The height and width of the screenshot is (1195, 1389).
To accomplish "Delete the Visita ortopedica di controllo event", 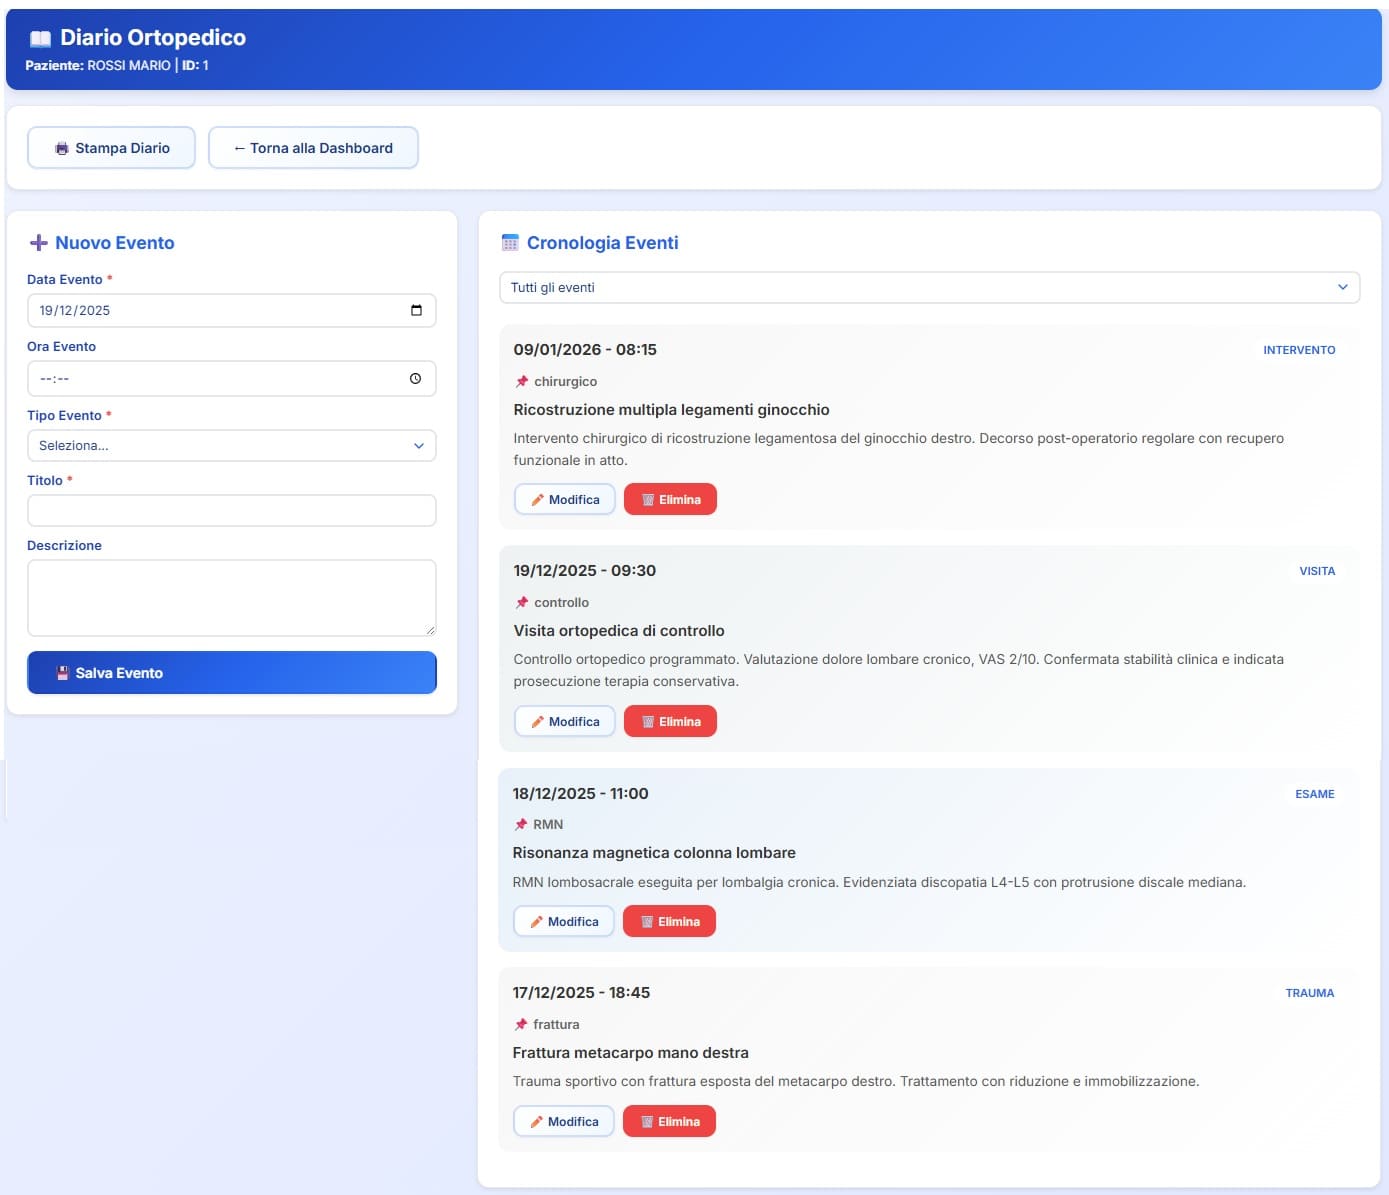I will pos(670,722).
